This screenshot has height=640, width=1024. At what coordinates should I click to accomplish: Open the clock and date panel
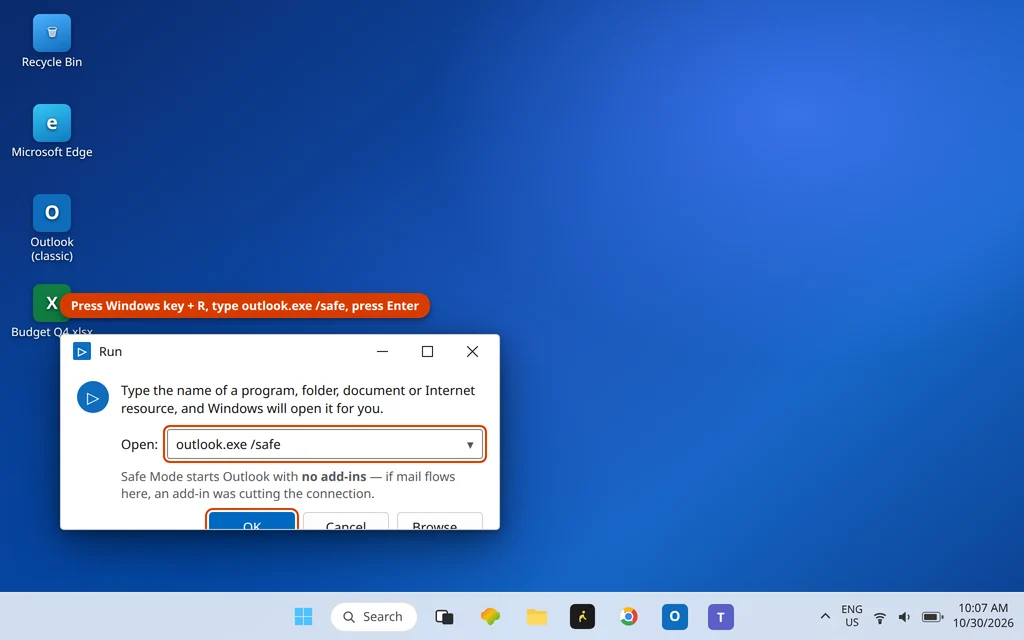[983, 616]
